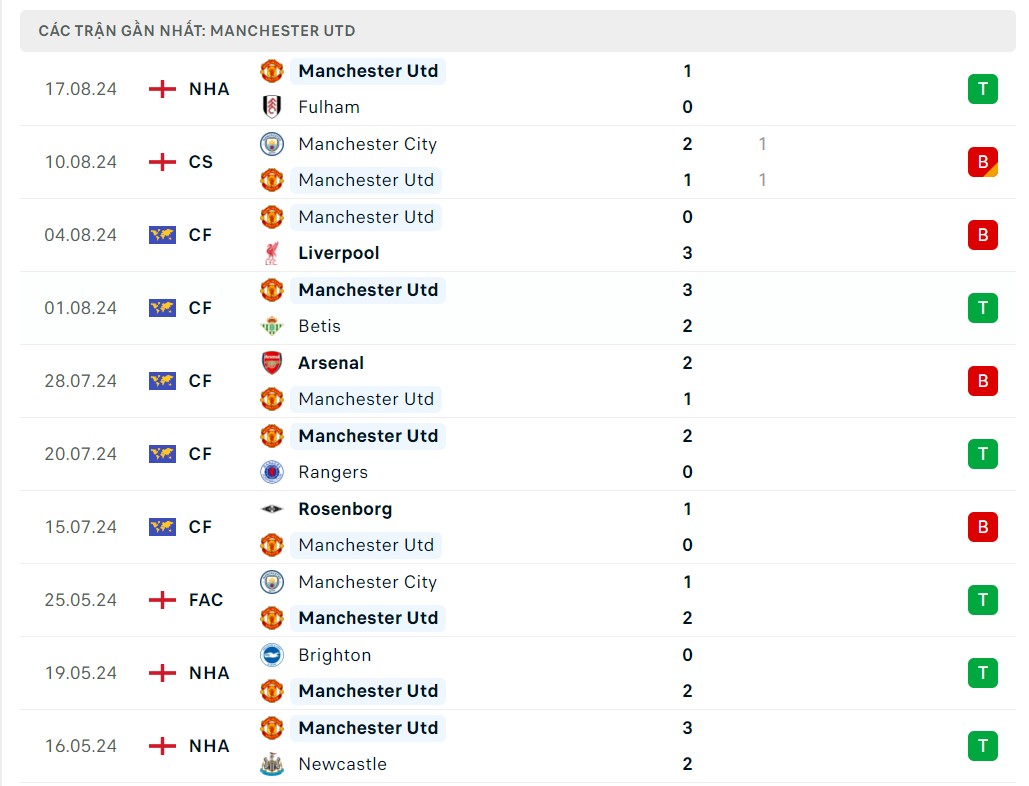The width and height of the screenshot is (1029, 786).
Task: Click the Arsenal club crest icon
Action: coord(272,363)
